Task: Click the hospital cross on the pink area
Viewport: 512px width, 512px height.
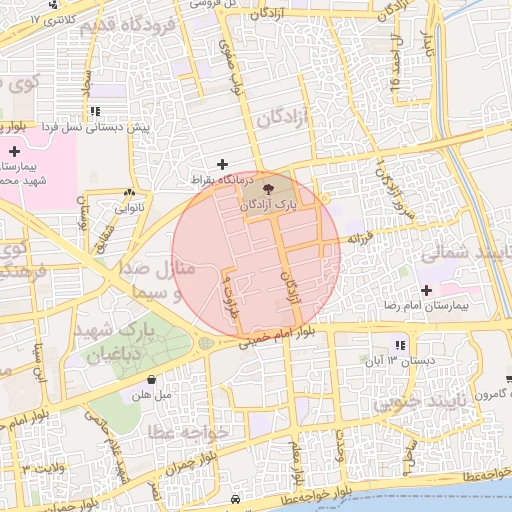Action: (14, 152)
